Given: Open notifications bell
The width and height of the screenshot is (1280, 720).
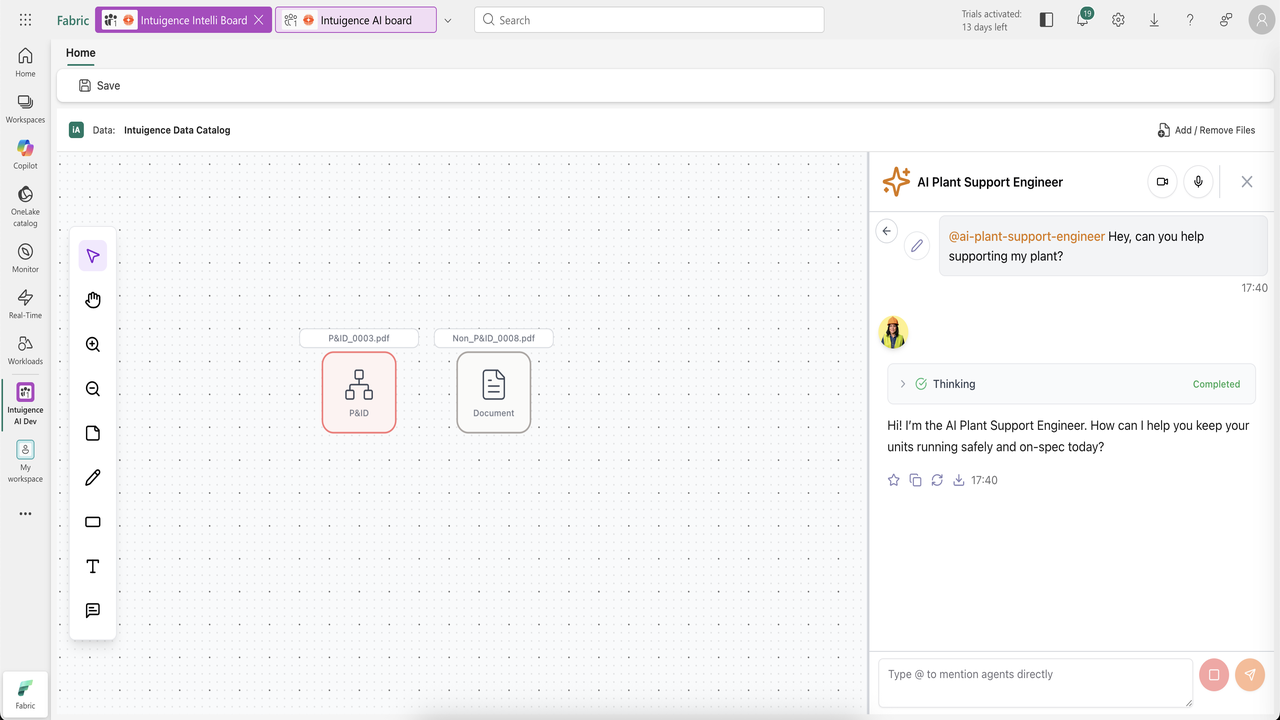Looking at the screenshot, I should pyautogui.click(x=1083, y=19).
